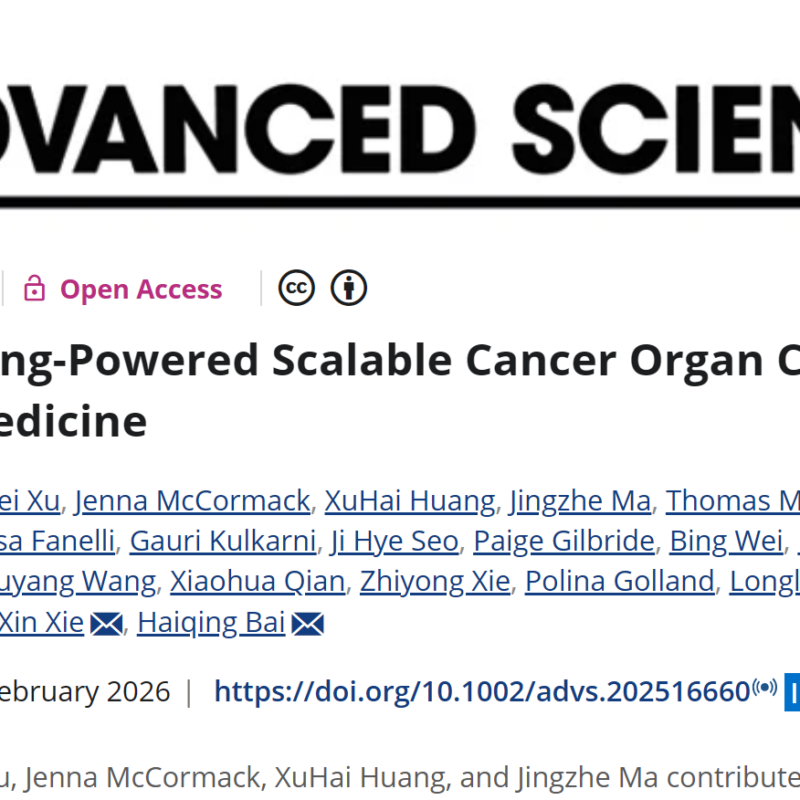Screen dimensions: 800x800
Task: View author Xiaohua Qian
Action: click(258, 581)
